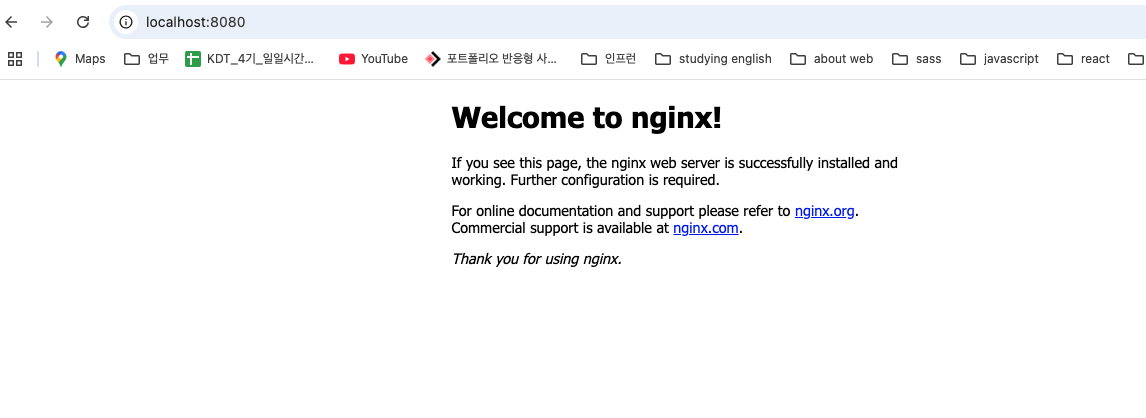Click the 'Thank you for using nginx.' text
This screenshot has height=418, width=1146.
(x=536, y=259)
